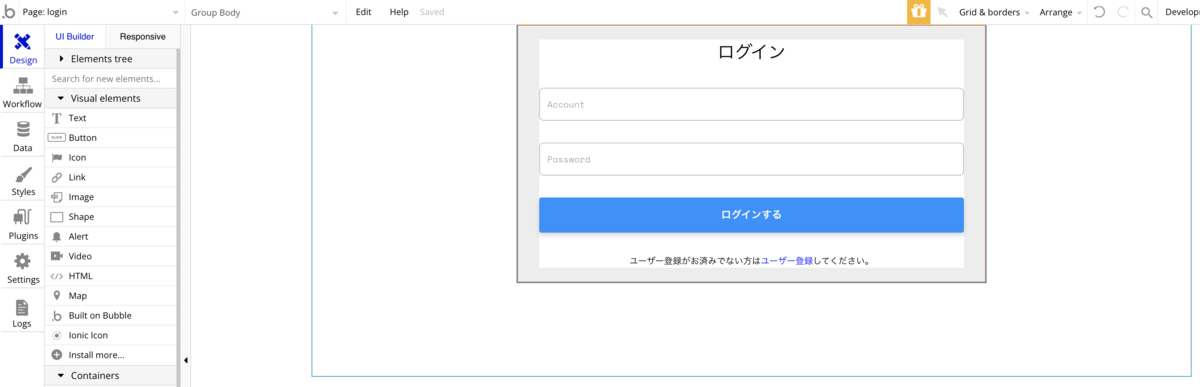Select the Shape element
The image size is (1200, 387).
(111, 217)
